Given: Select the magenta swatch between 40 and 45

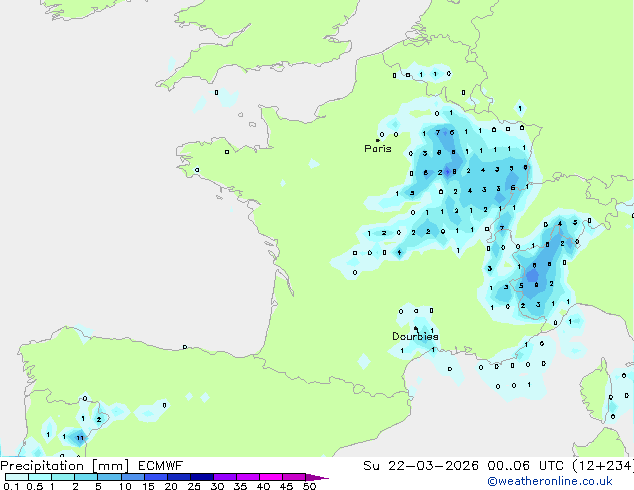Looking at the screenshot, I should pyautogui.click(x=271, y=477).
